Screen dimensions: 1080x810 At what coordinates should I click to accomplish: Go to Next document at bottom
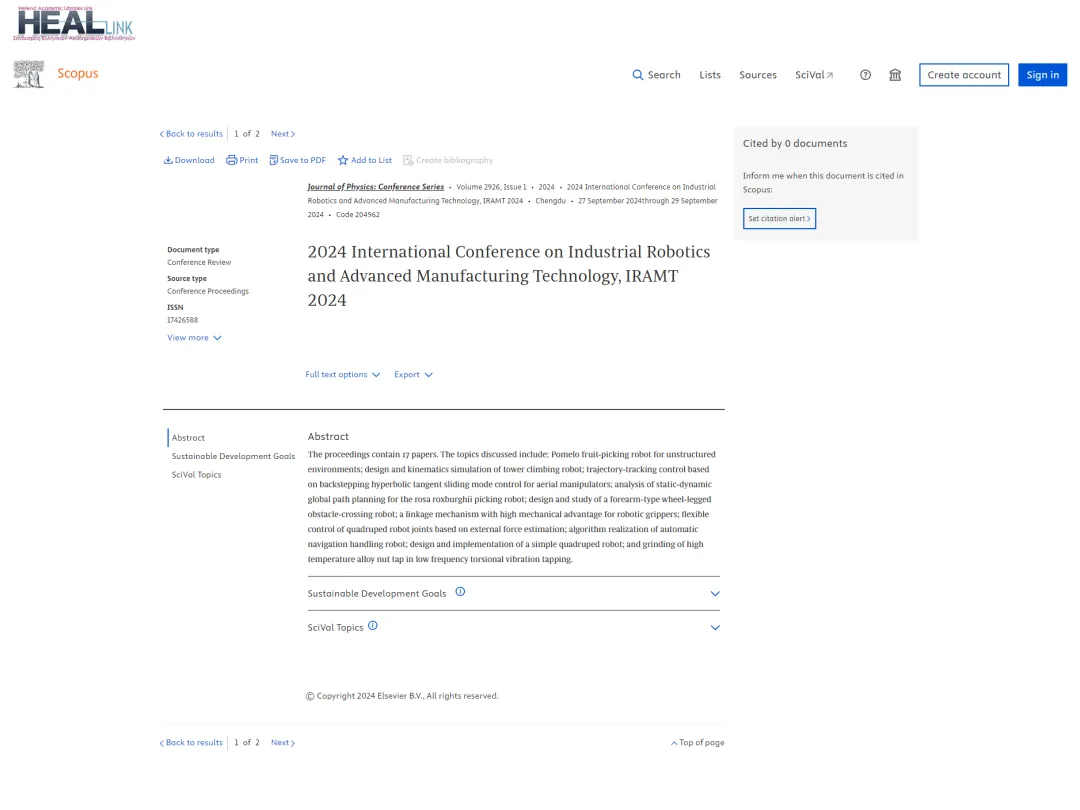click(282, 742)
